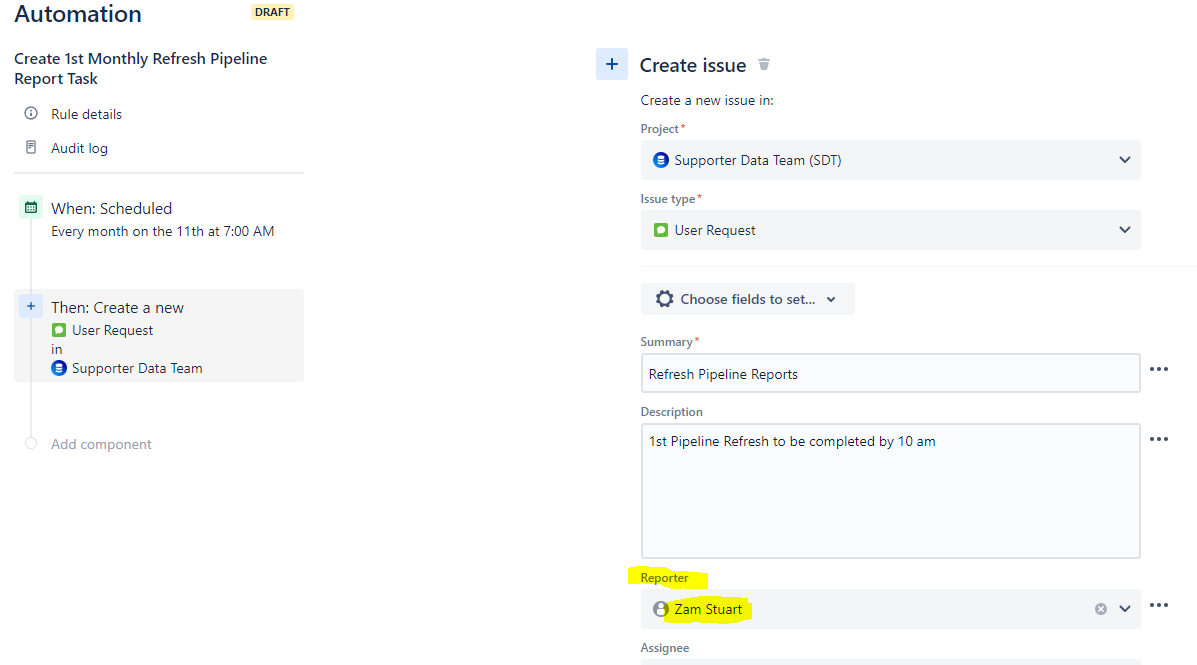Screen dimensions: 1197x665
Task: Open Rule details in sidebar
Action: coord(86,114)
